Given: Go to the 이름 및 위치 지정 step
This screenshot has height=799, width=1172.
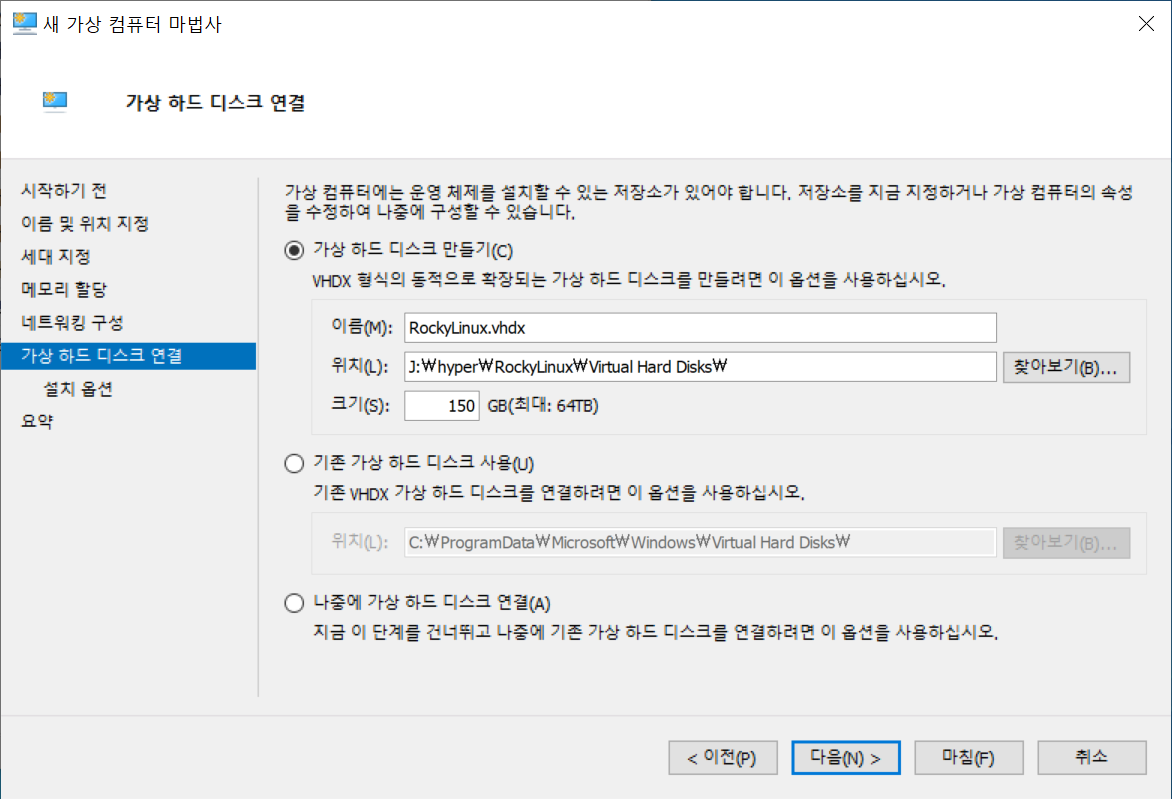Looking at the screenshot, I should [85, 223].
